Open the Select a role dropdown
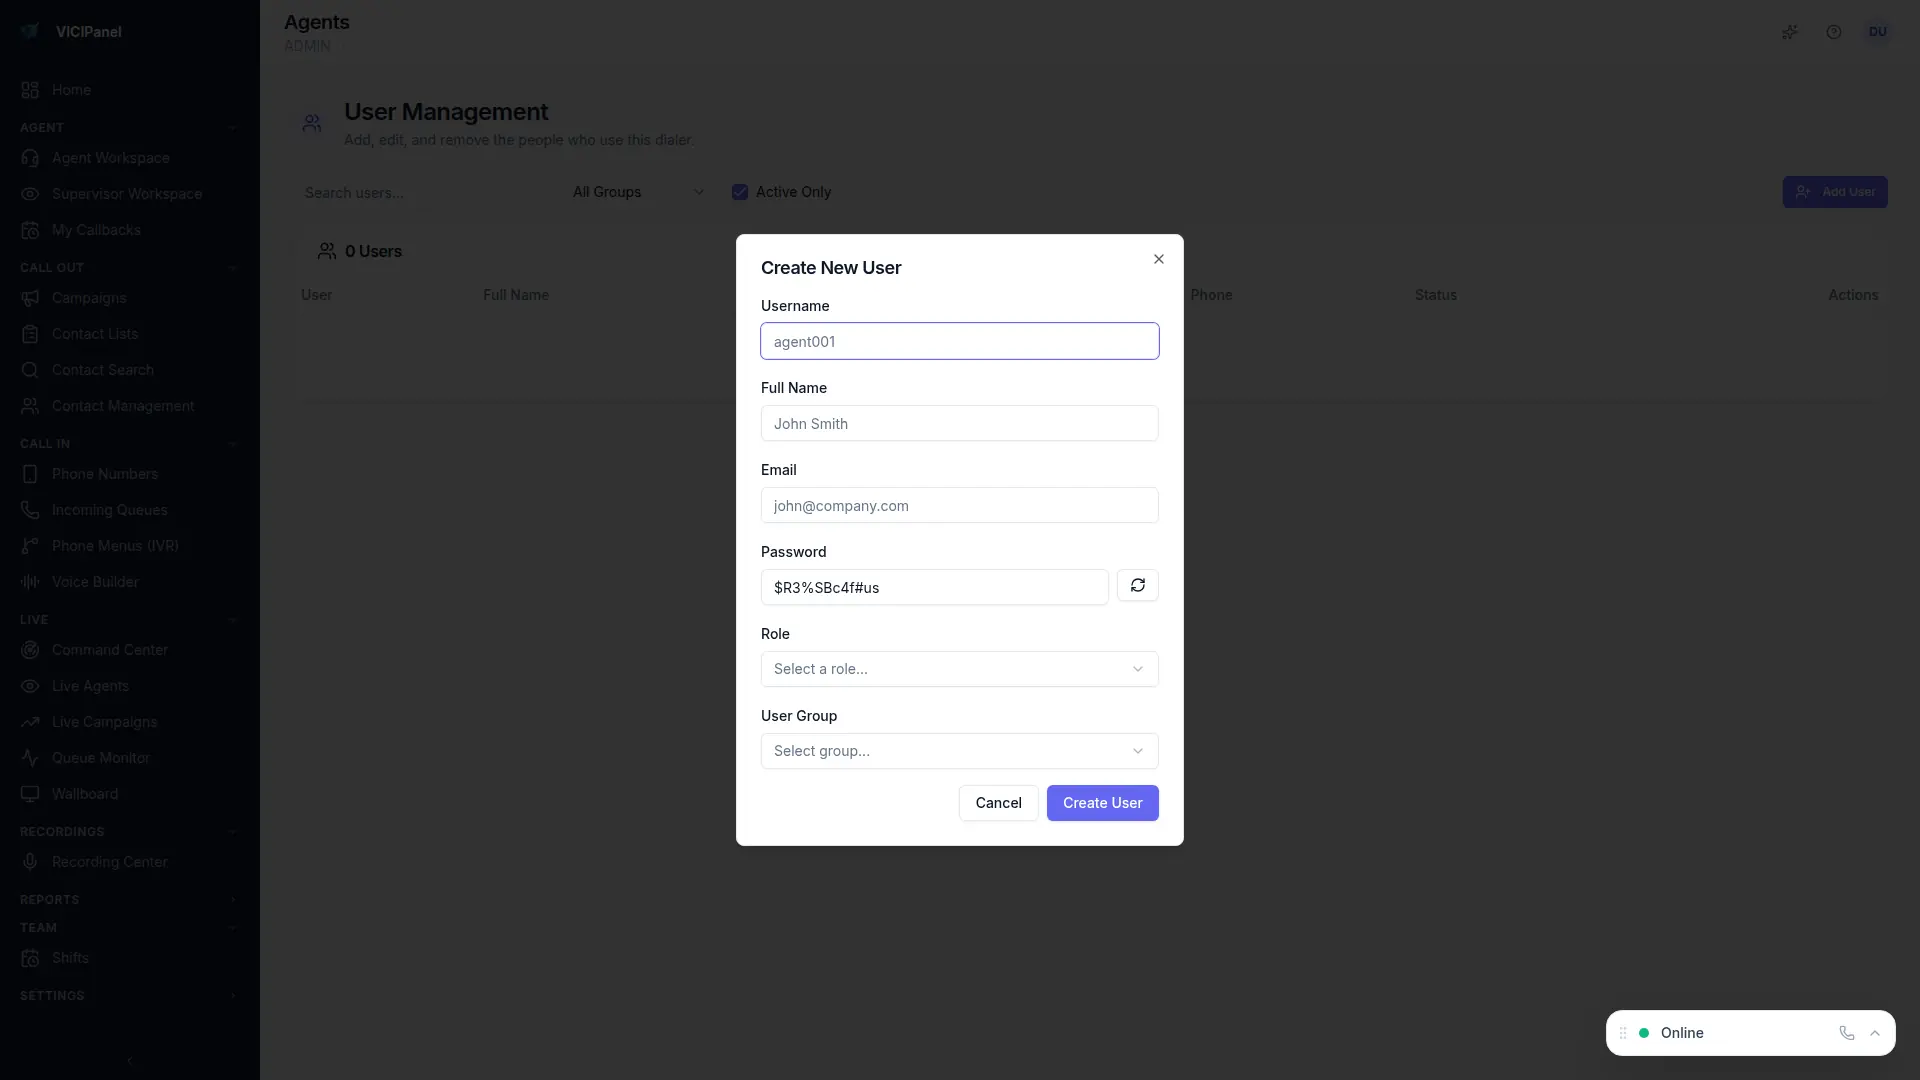 tap(959, 669)
